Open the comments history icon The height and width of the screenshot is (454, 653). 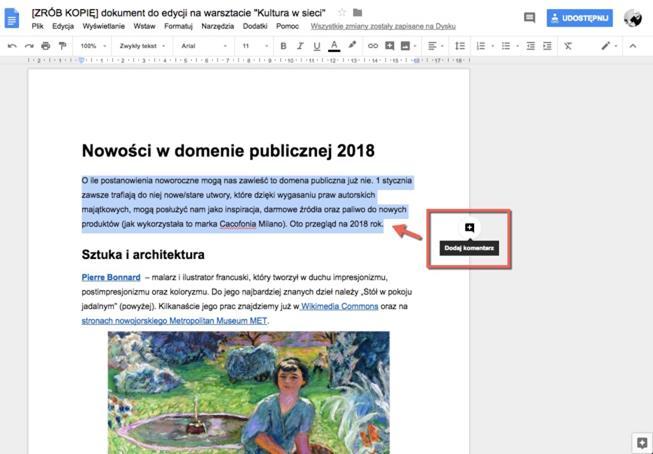pyautogui.click(x=529, y=17)
